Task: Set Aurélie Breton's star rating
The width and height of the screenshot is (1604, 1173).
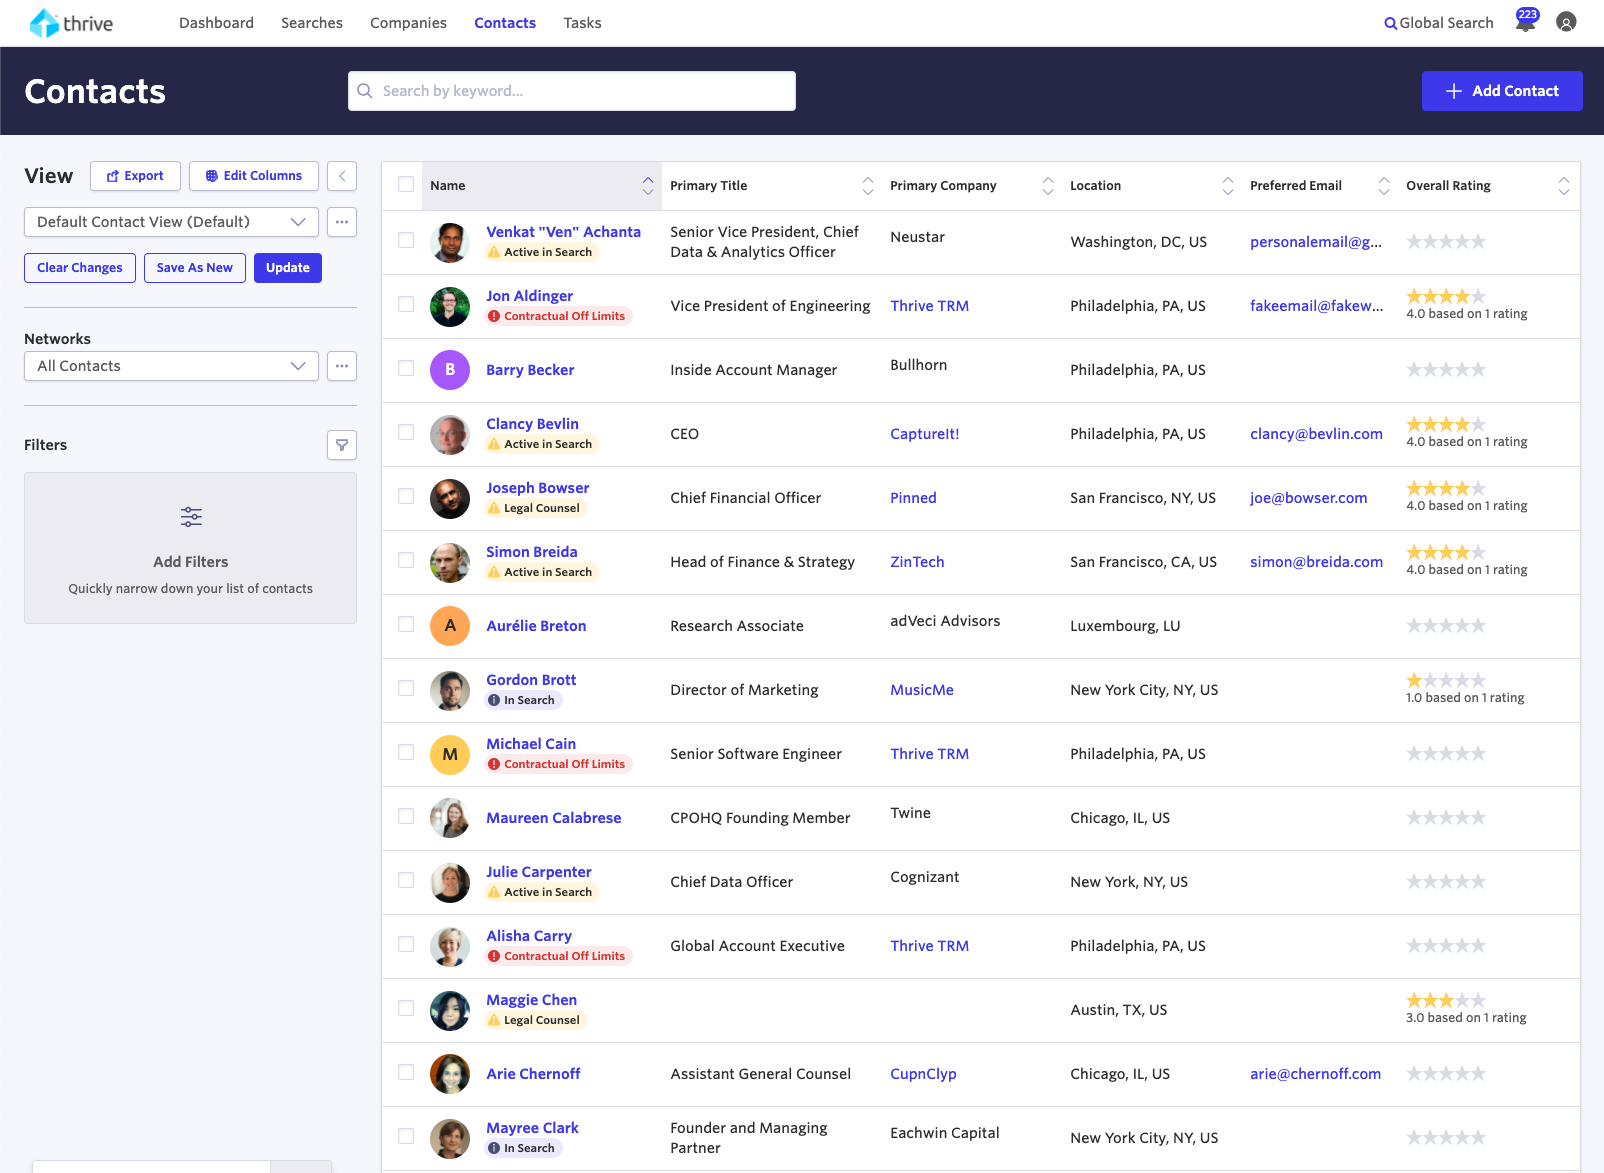Action: click(1446, 626)
